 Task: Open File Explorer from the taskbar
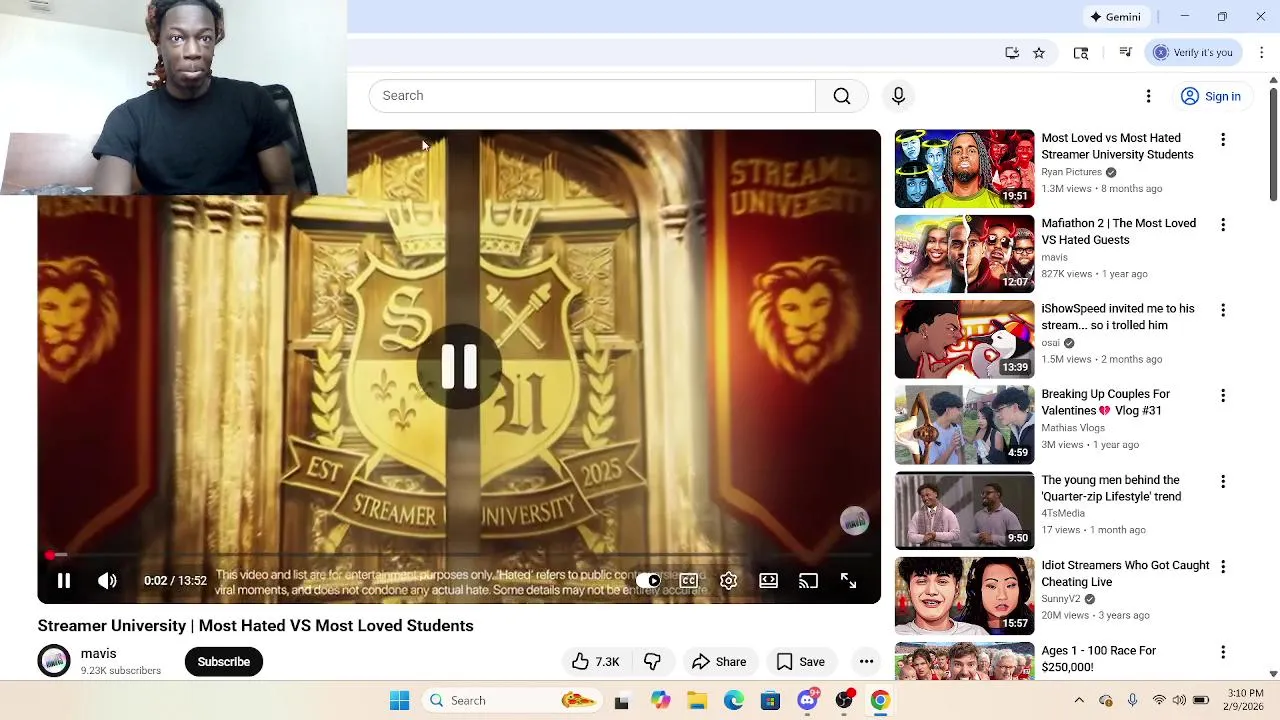click(697, 701)
